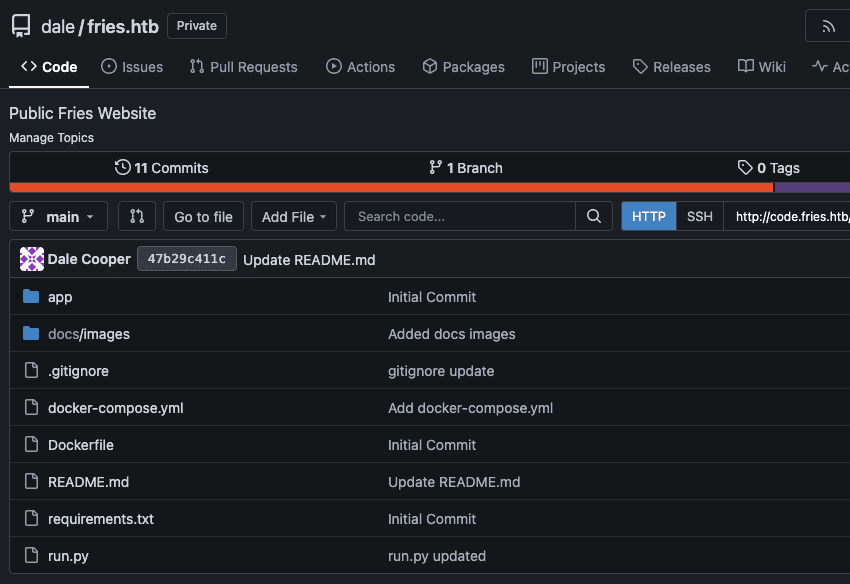Viewport: 850px width, 584px height.
Task: Click the .gitignore file icon
Action: [31, 370]
